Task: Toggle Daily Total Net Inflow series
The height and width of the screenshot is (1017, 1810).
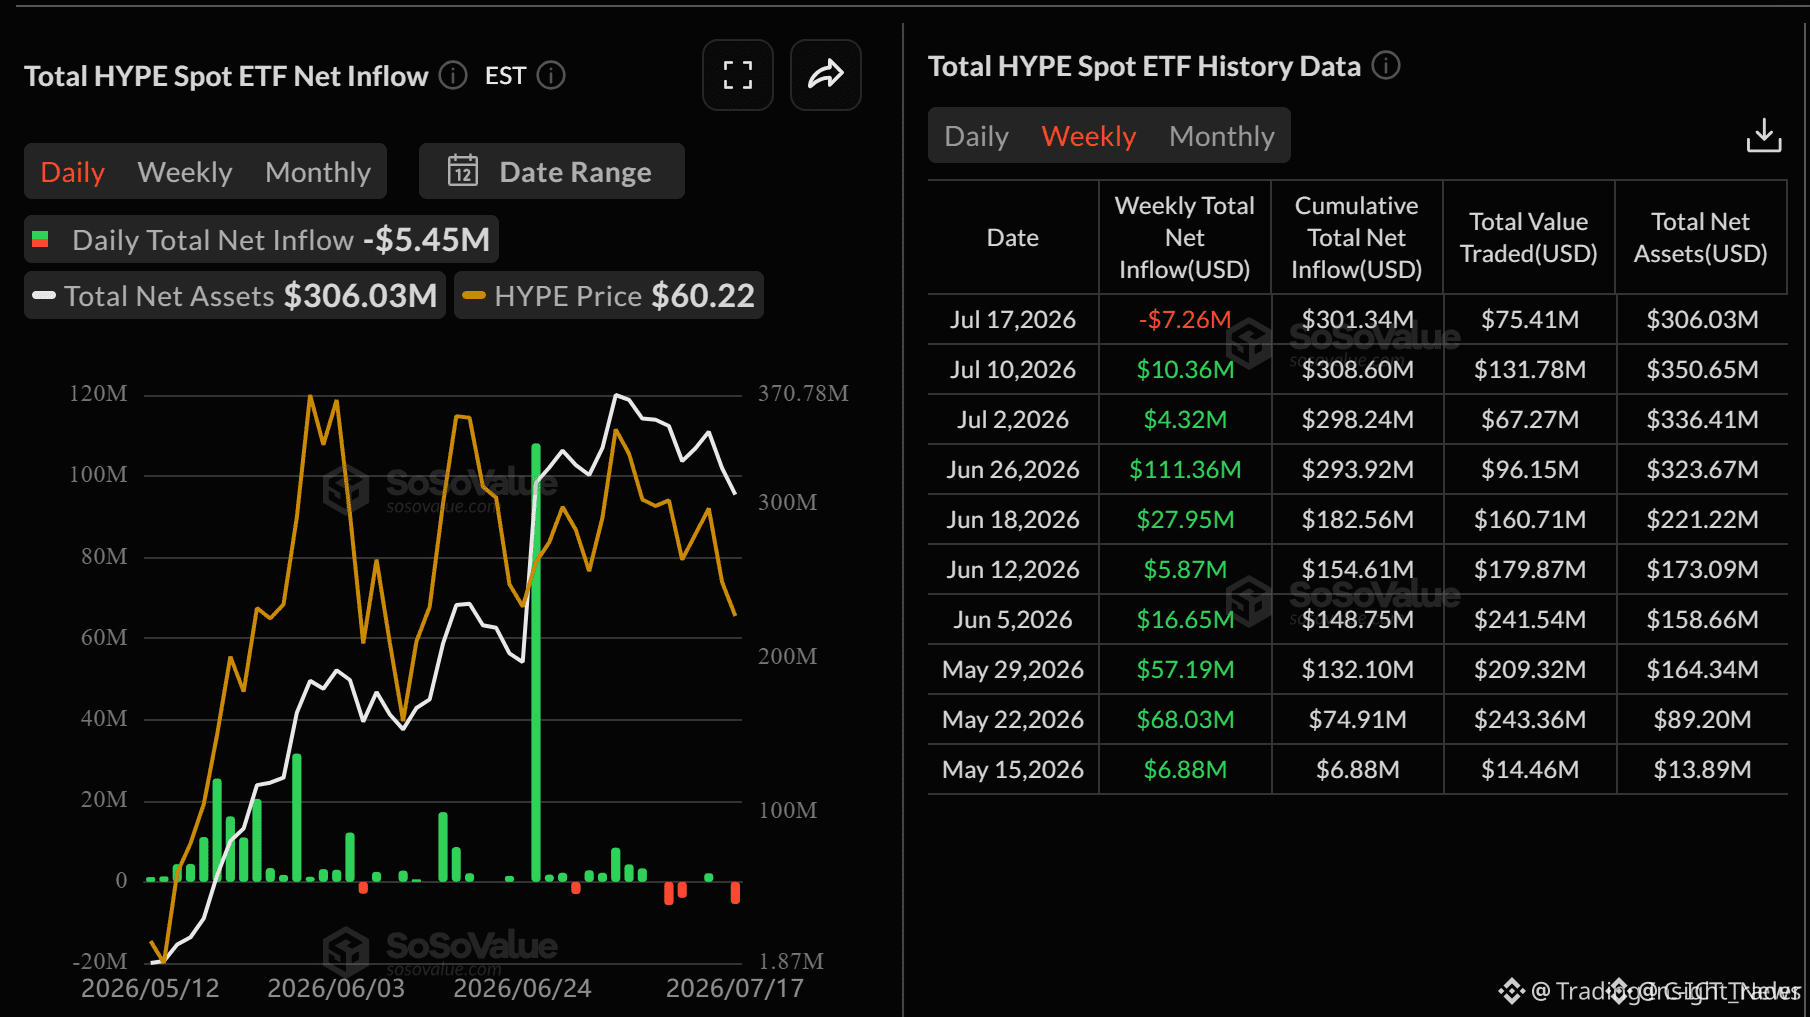Action: pyautogui.click(x=261, y=240)
